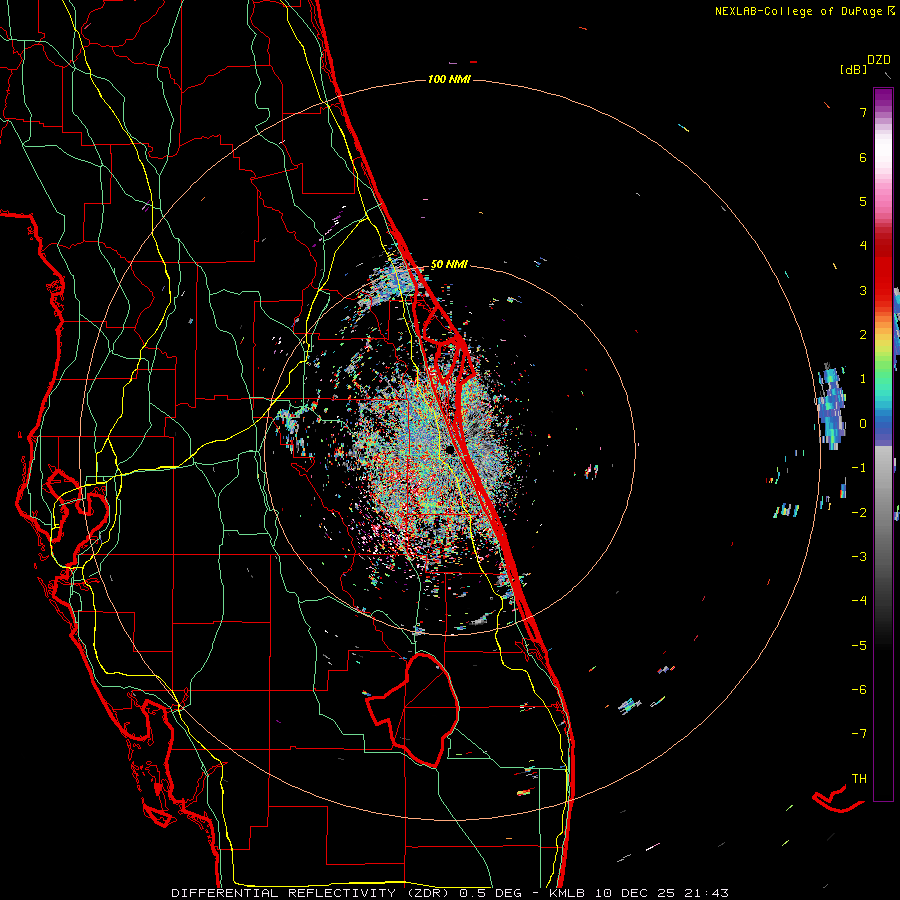This screenshot has width=900, height=900.
Task: Click the 2 tick on the dB scale
Action: (863, 335)
